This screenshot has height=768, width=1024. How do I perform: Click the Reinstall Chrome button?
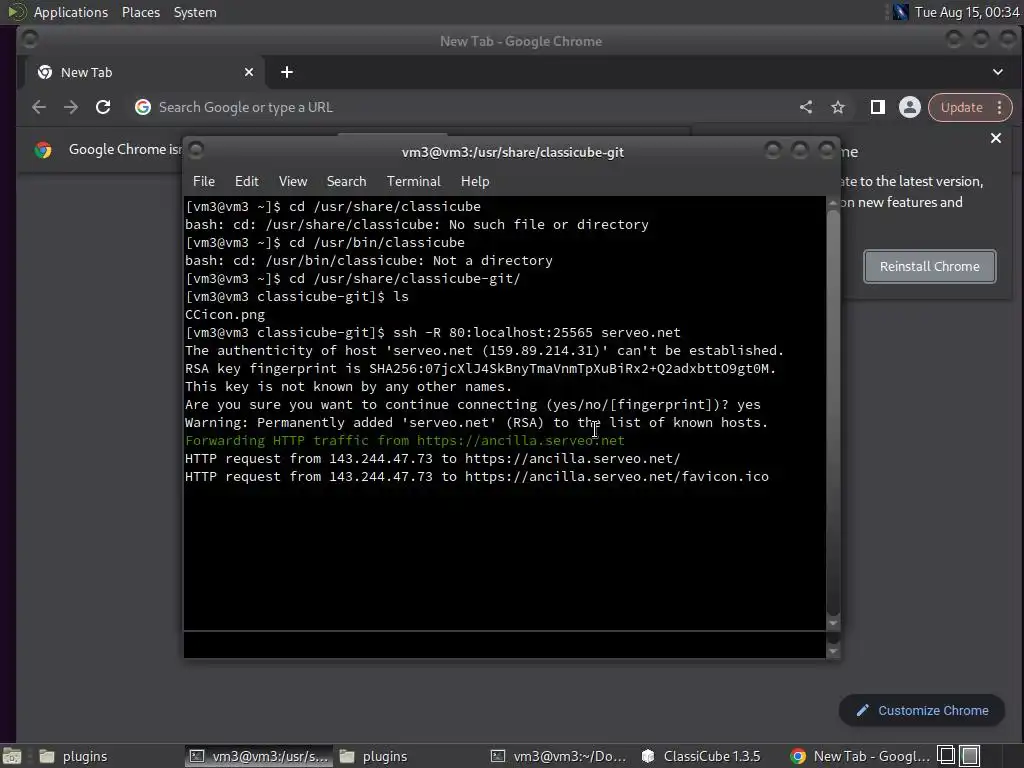click(x=930, y=266)
